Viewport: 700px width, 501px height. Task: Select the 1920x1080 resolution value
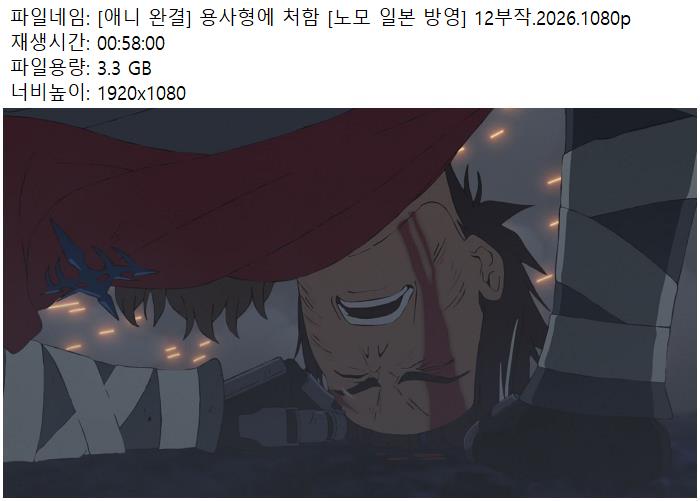[142, 93]
